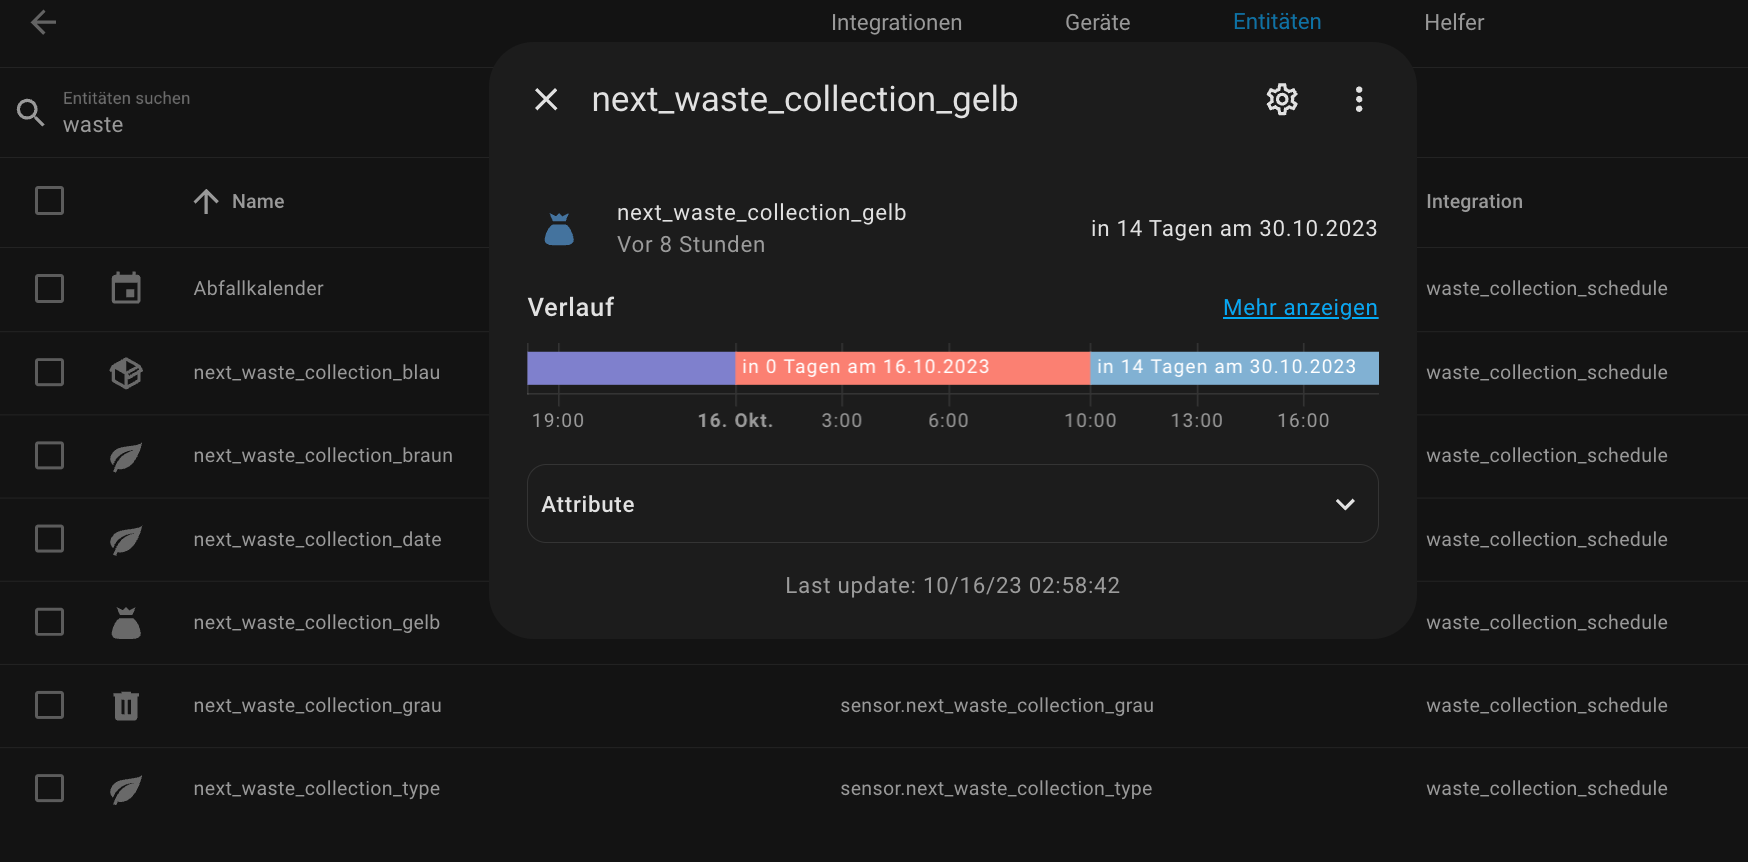Toggle the select-all checkbox in header
This screenshot has height=862, width=1748.
pyautogui.click(x=49, y=201)
